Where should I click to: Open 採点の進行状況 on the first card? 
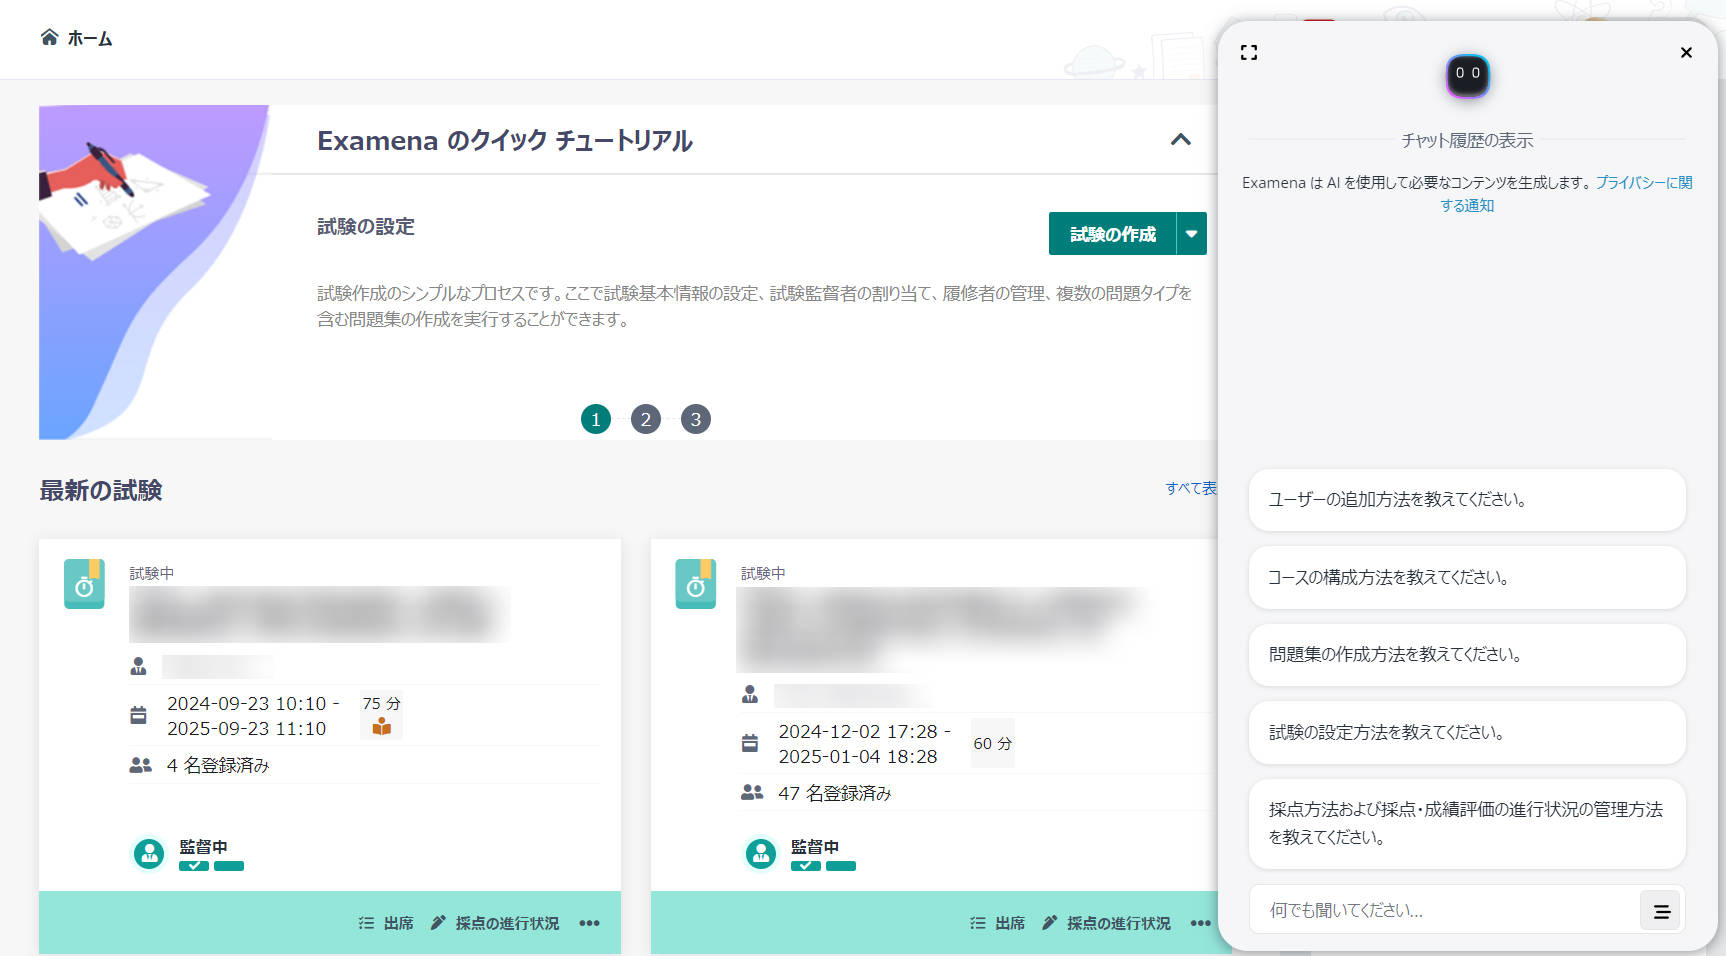coord(495,923)
